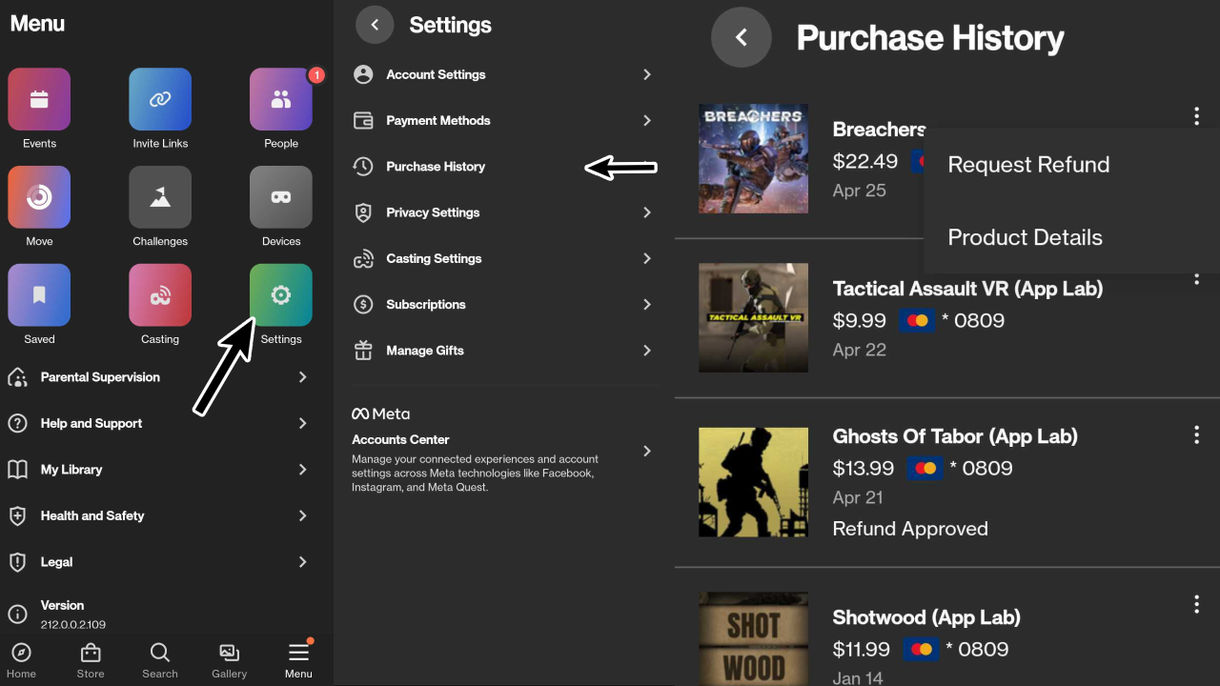1220x686 pixels.
Task: Go to the Search tab
Action: [160, 660]
